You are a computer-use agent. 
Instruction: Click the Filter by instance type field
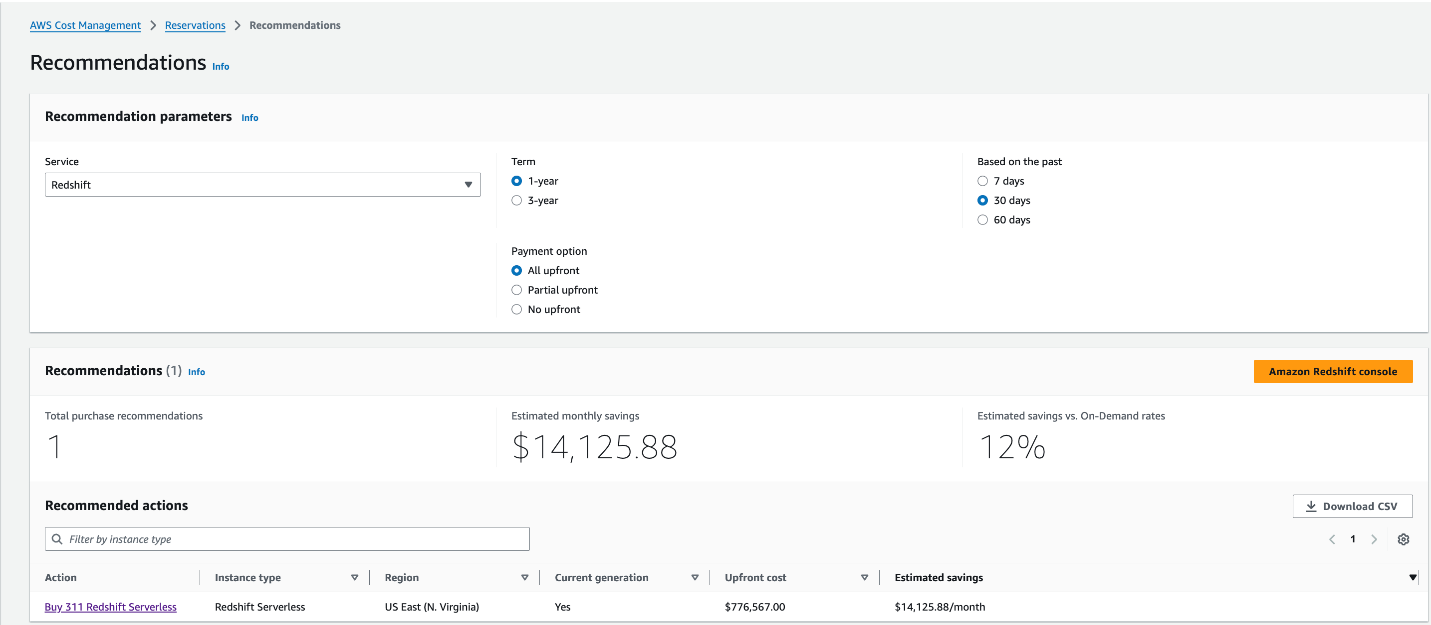point(287,539)
